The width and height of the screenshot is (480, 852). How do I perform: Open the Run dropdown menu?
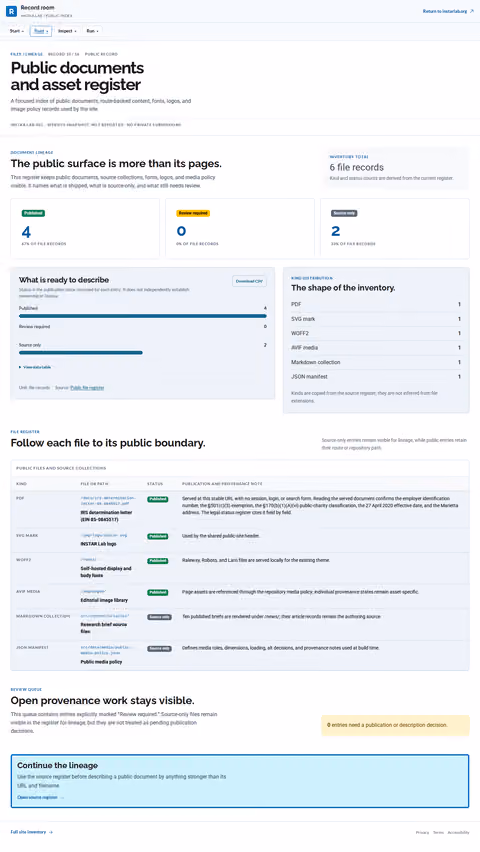[x=92, y=31]
